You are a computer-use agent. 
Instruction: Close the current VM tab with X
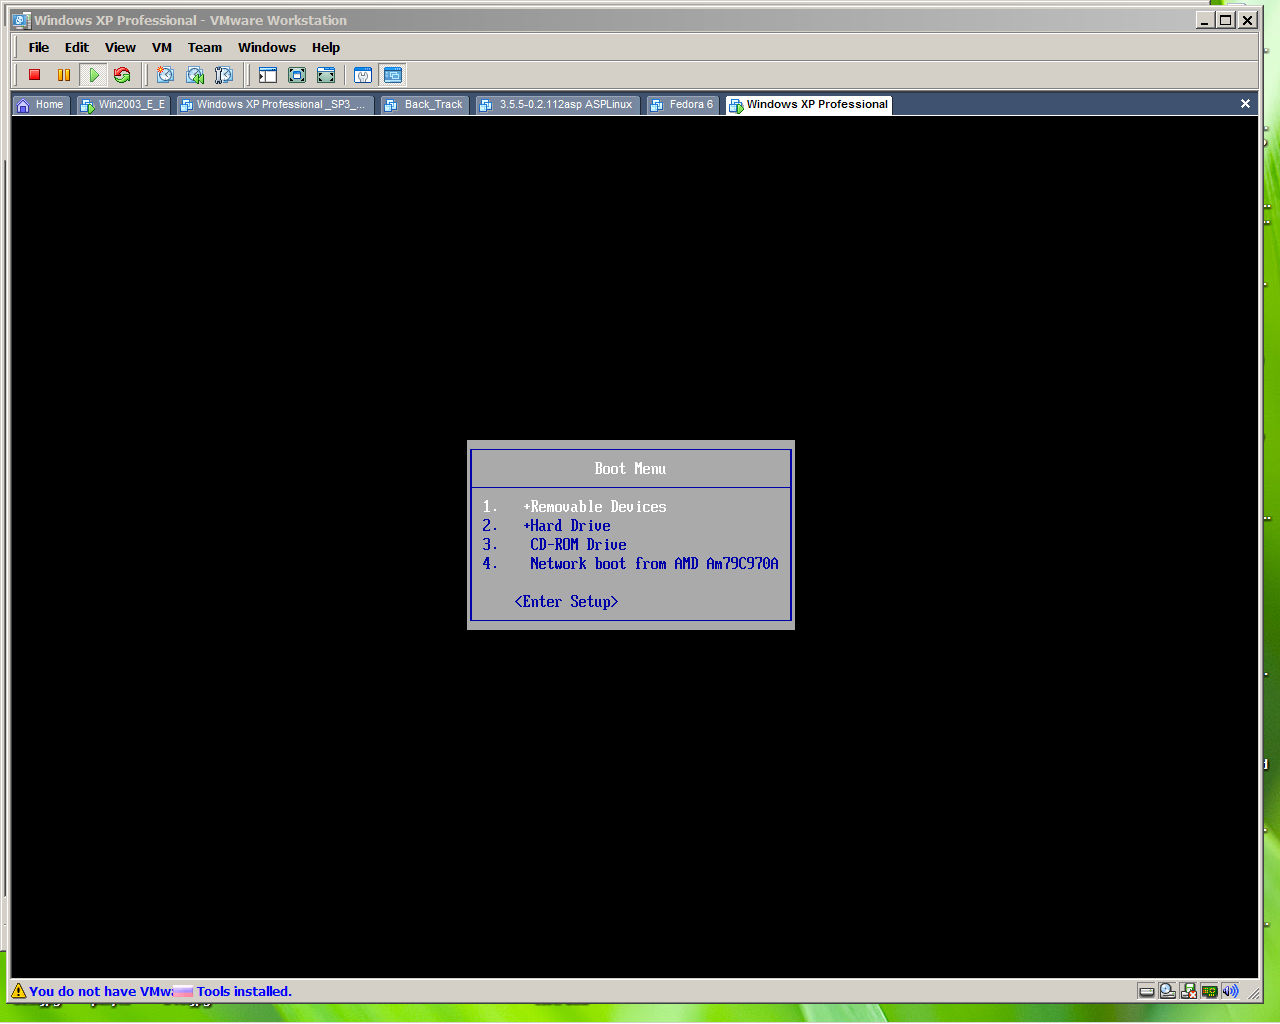click(1245, 104)
